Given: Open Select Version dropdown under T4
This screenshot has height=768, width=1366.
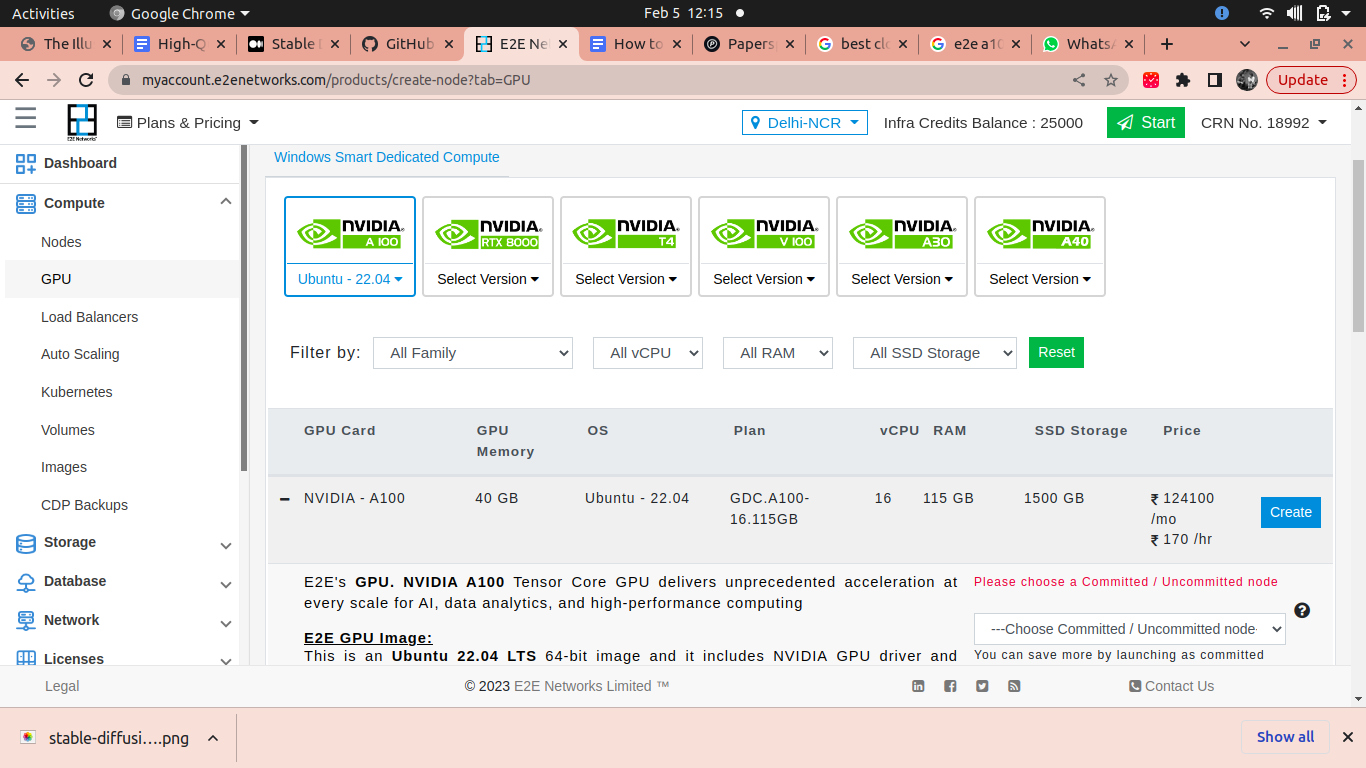Looking at the screenshot, I should (626, 279).
